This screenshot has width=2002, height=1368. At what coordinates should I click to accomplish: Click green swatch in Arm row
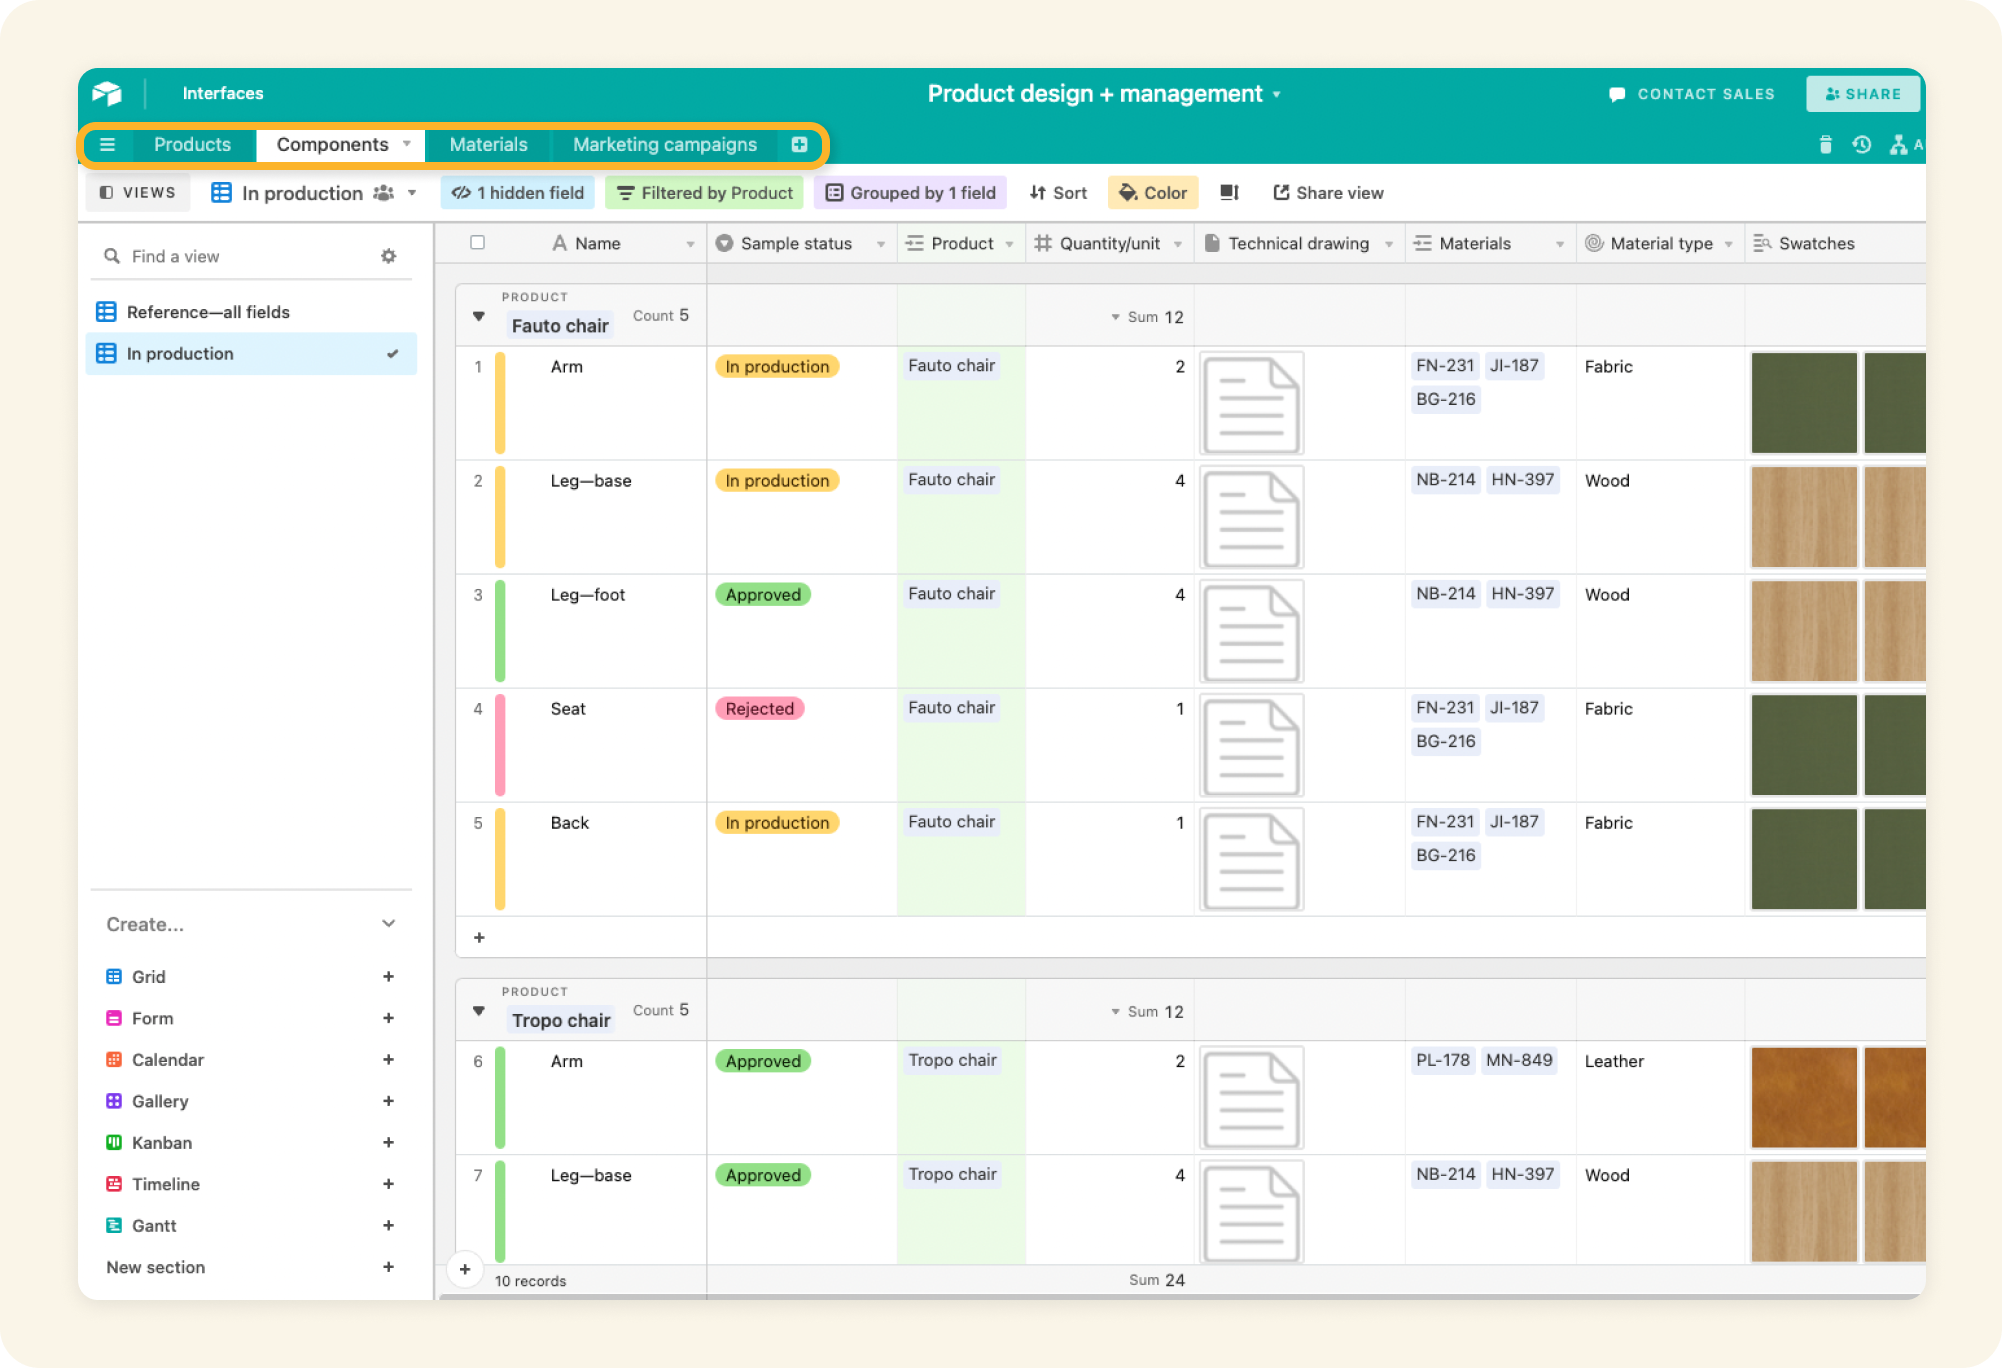pos(1803,403)
